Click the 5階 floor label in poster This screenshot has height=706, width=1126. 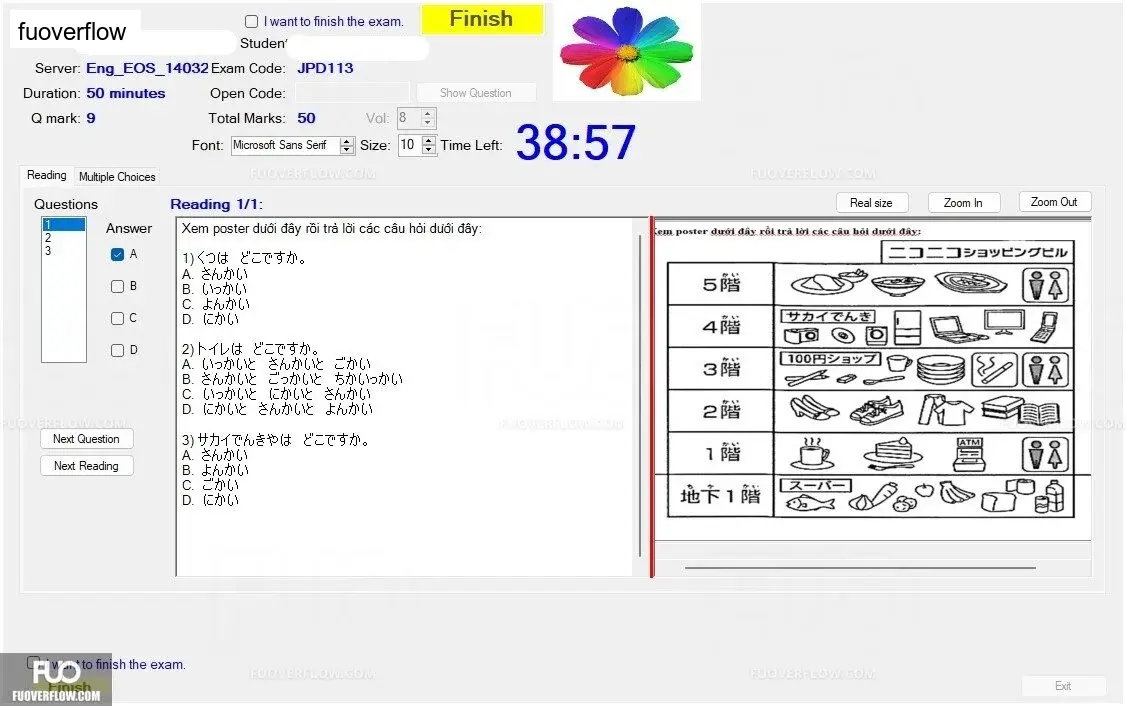click(721, 284)
